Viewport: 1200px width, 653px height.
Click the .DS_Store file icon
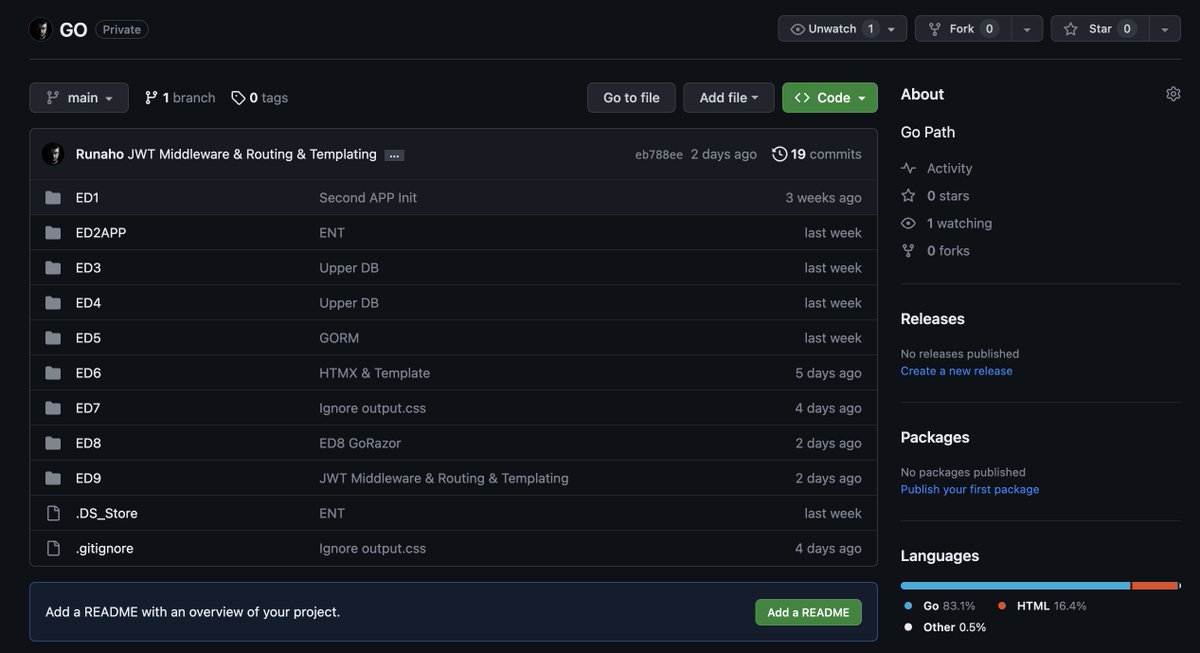pyautogui.click(x=53, y=513)
